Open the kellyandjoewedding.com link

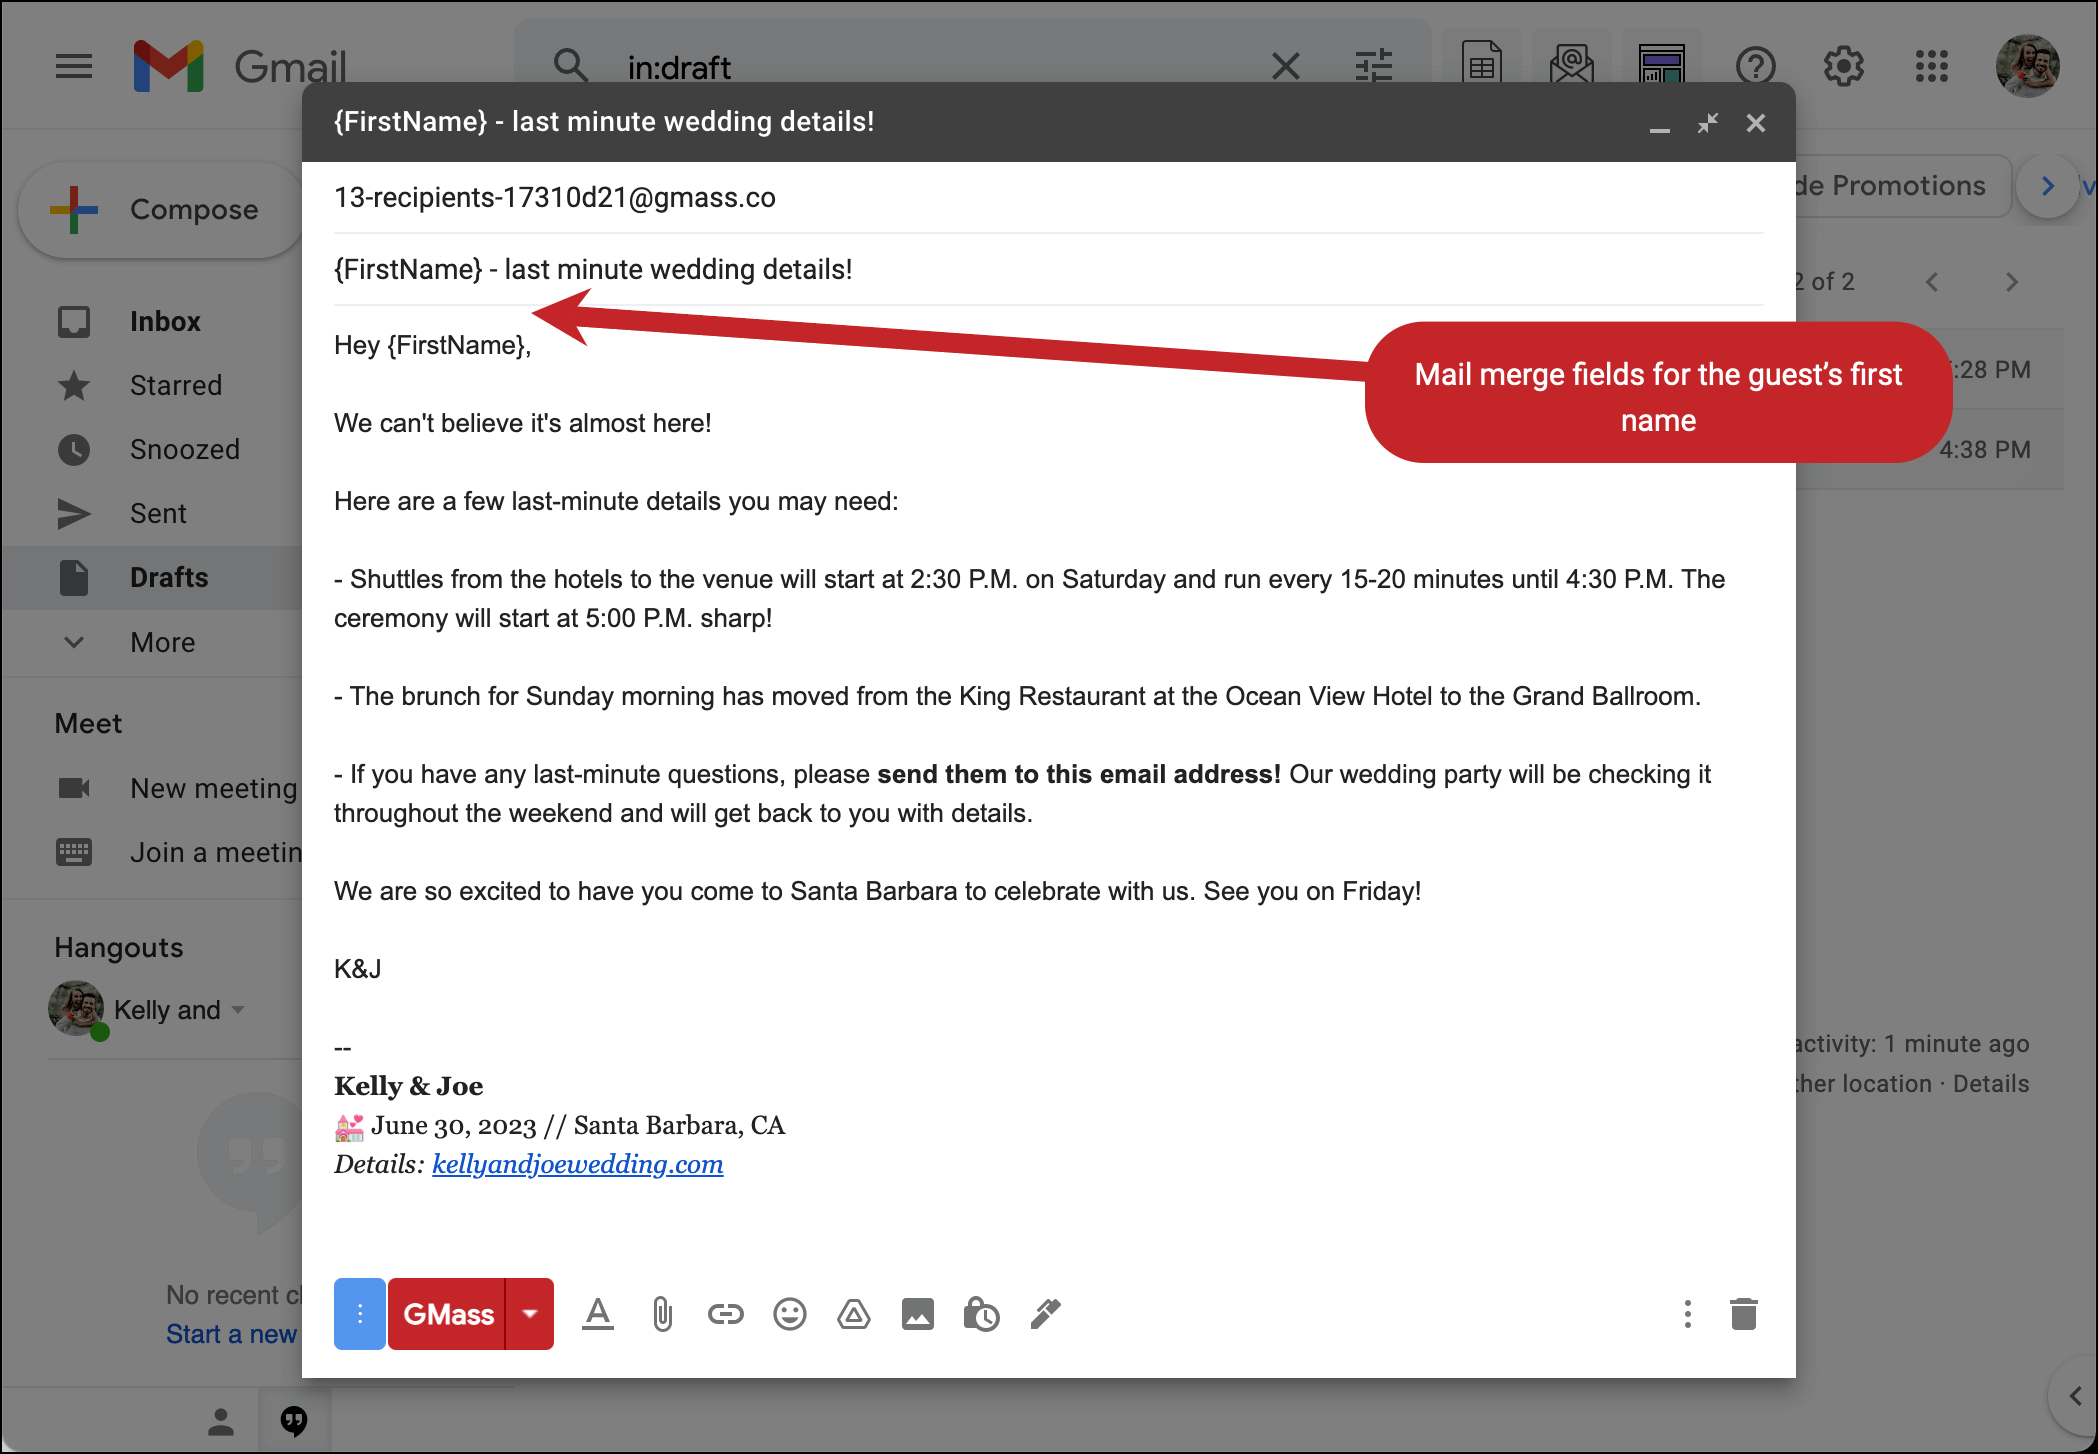click(x=577, y=1165)
